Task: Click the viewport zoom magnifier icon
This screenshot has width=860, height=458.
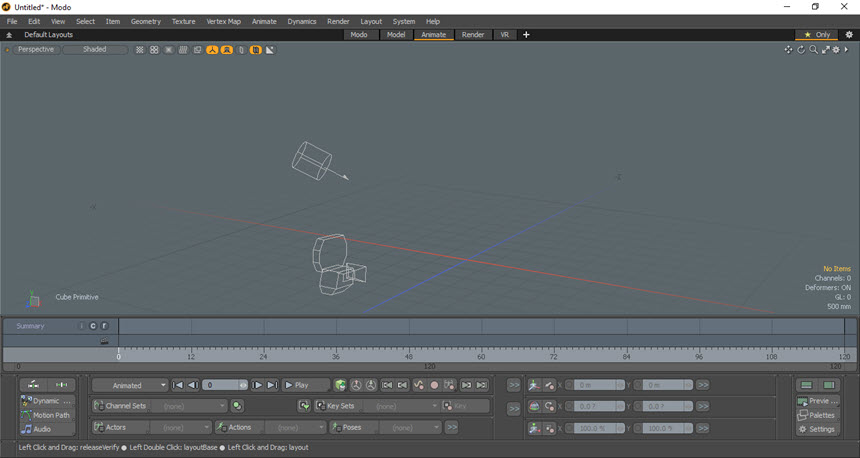Action: point(813,49)
